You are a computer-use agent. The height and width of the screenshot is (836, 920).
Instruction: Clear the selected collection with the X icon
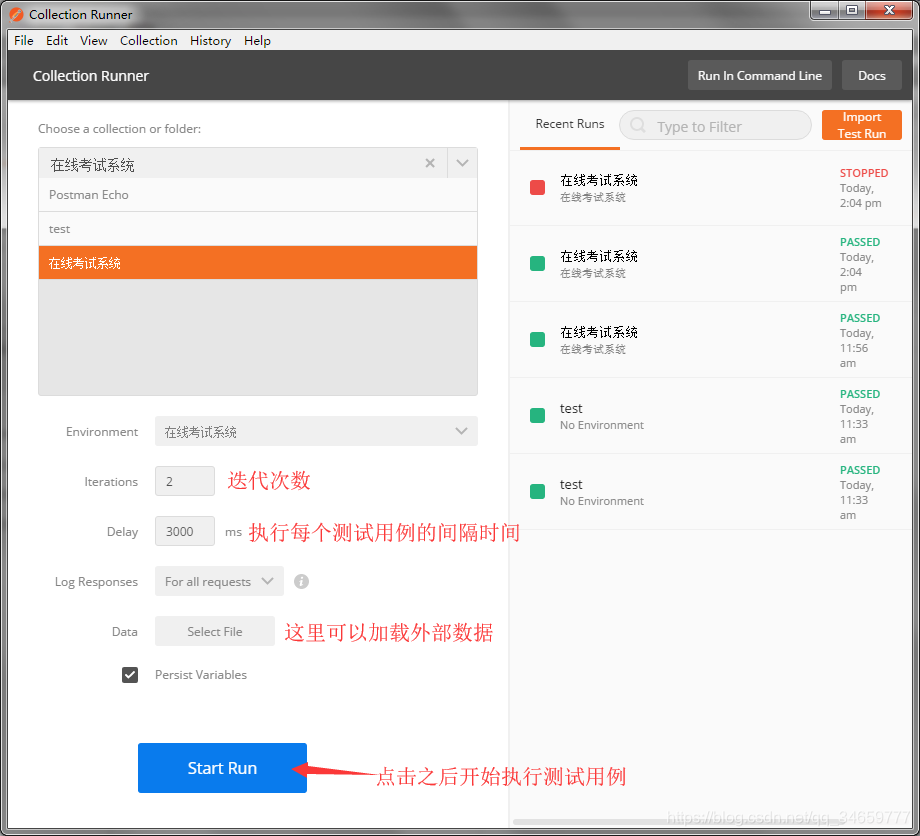[430, 163]
